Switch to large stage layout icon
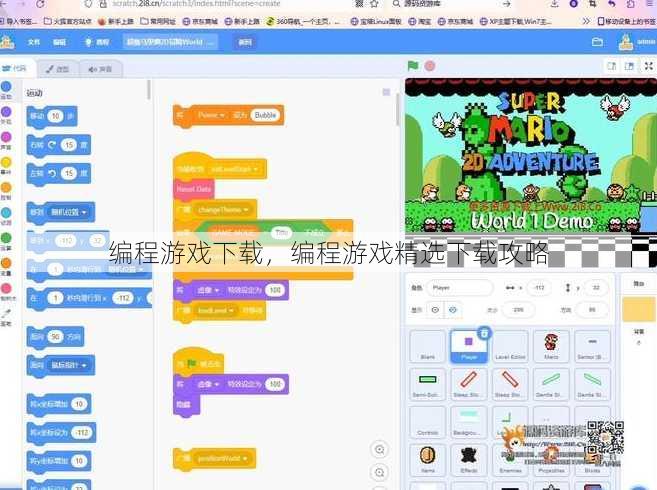This screenshot has height=490, width=657. (629, 66)
